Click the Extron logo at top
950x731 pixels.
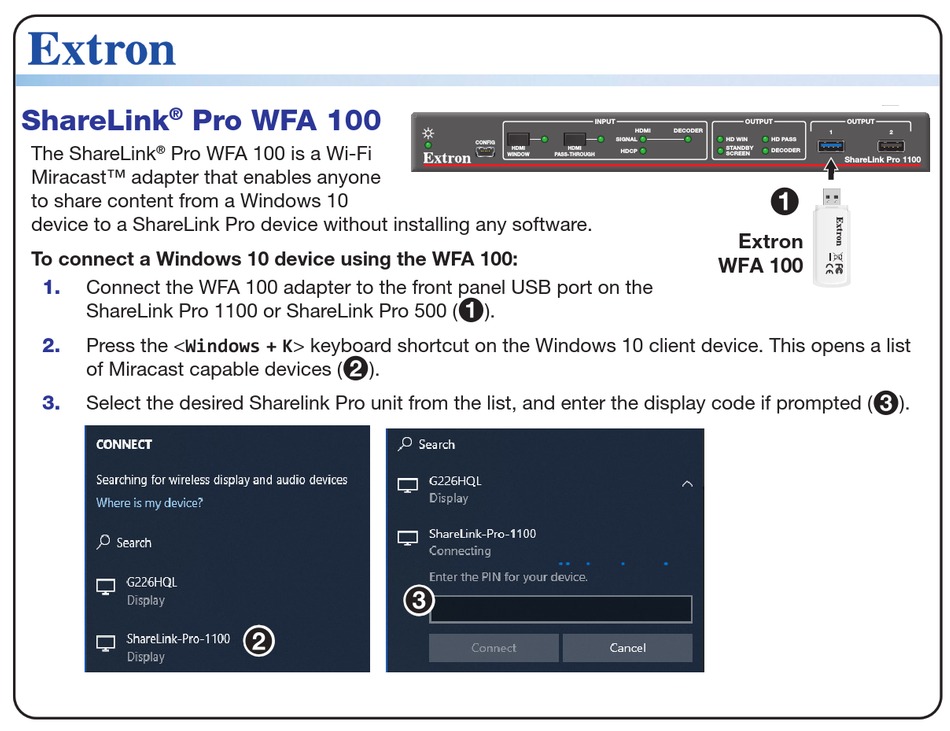coord(102,50)
